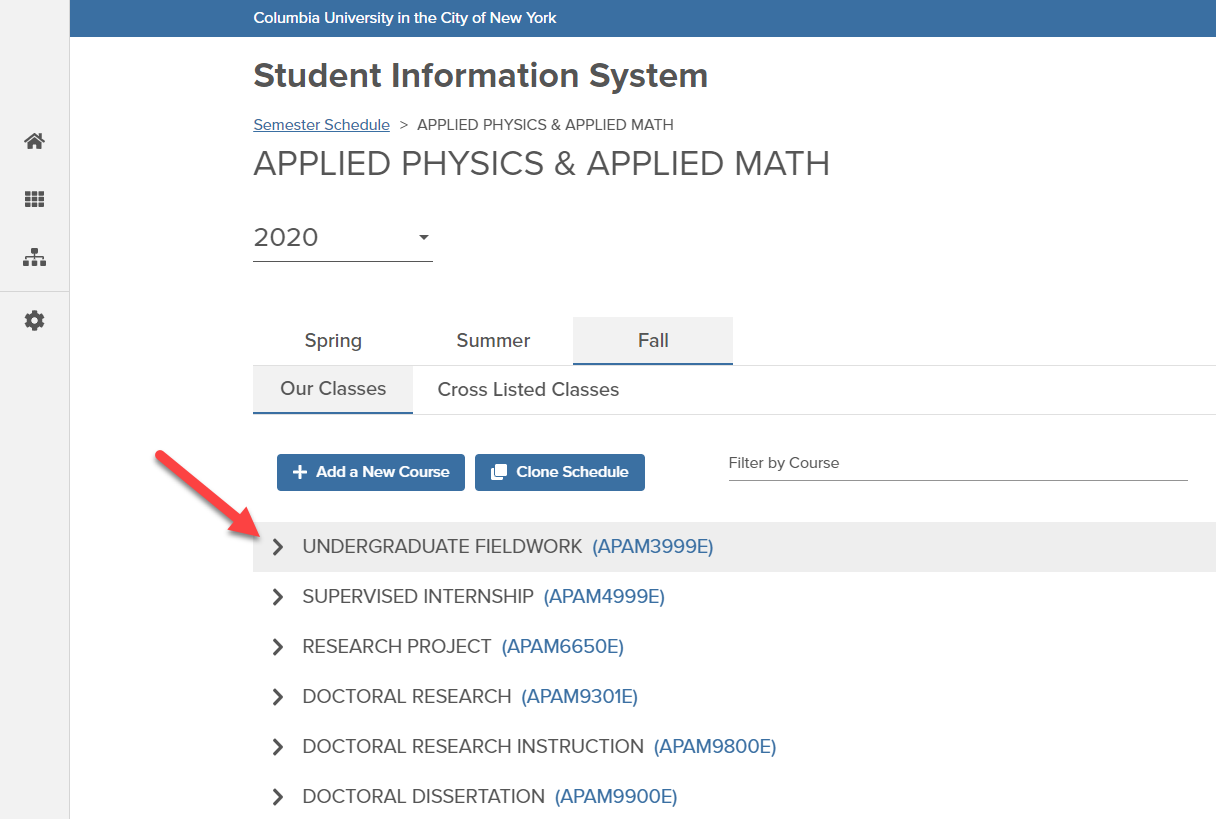The height and width of the screenshot is (819, 1216).
Task: Follow the Semester Schedule breadcrumb link
Action: 321,125
